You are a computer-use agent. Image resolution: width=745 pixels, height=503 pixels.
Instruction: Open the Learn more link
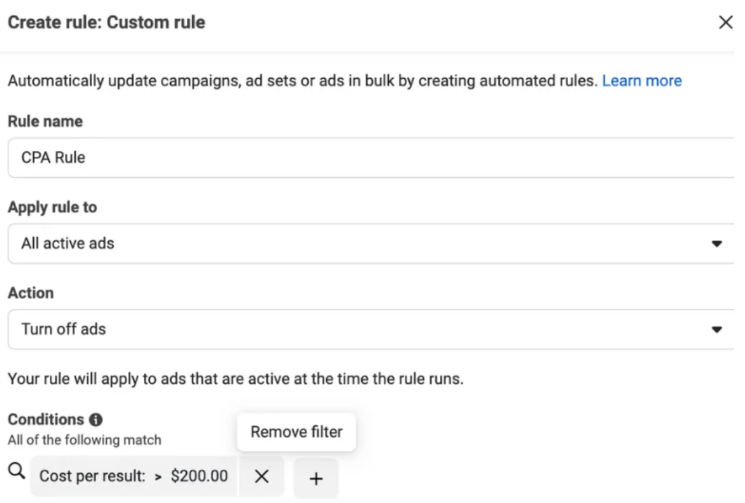[x=642, y=80]
